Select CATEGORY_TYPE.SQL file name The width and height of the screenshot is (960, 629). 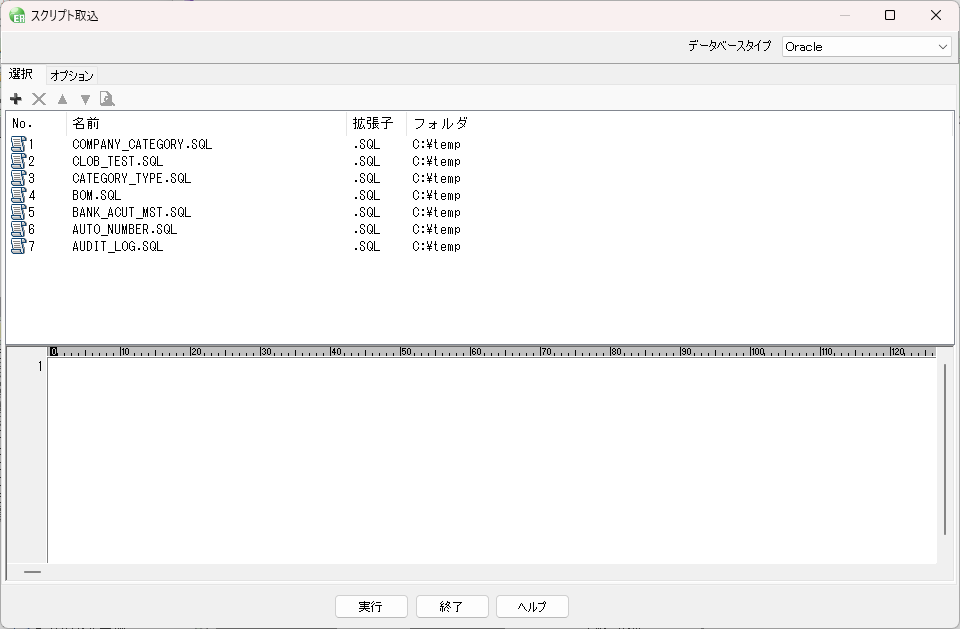132,178
